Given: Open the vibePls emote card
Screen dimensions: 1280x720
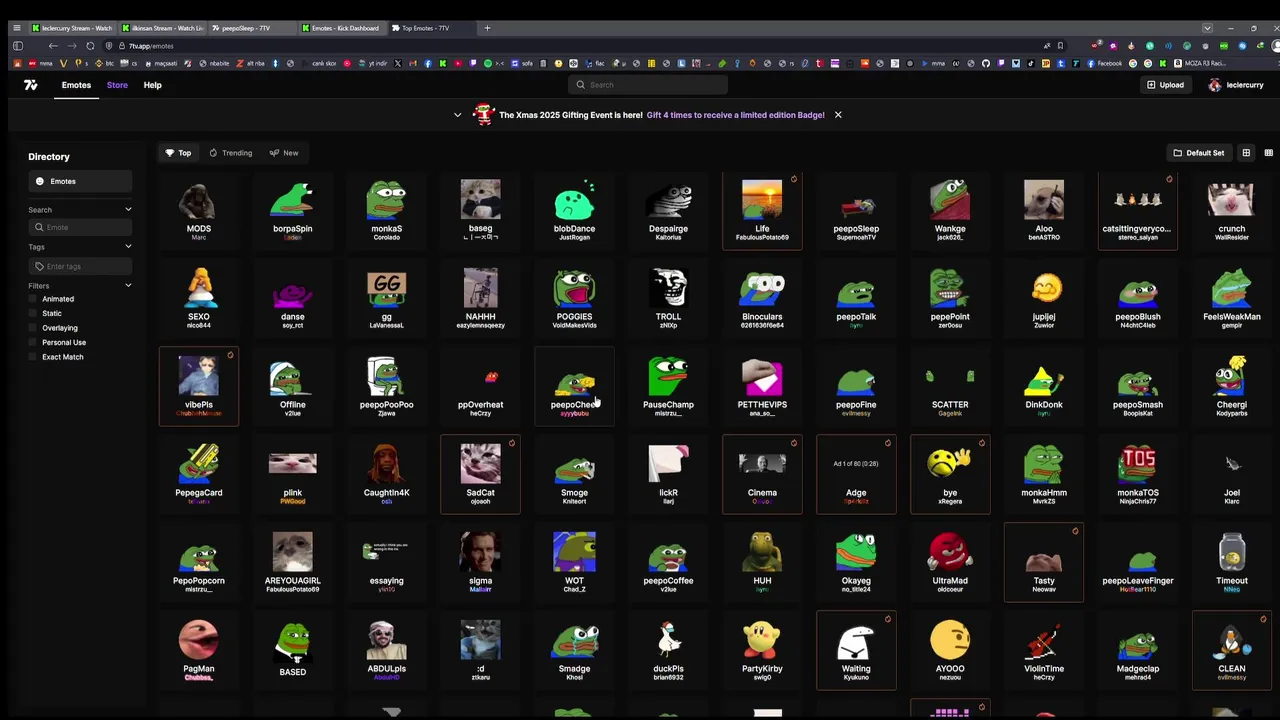Looking at the screenshot, I should [x=199, y=386].
